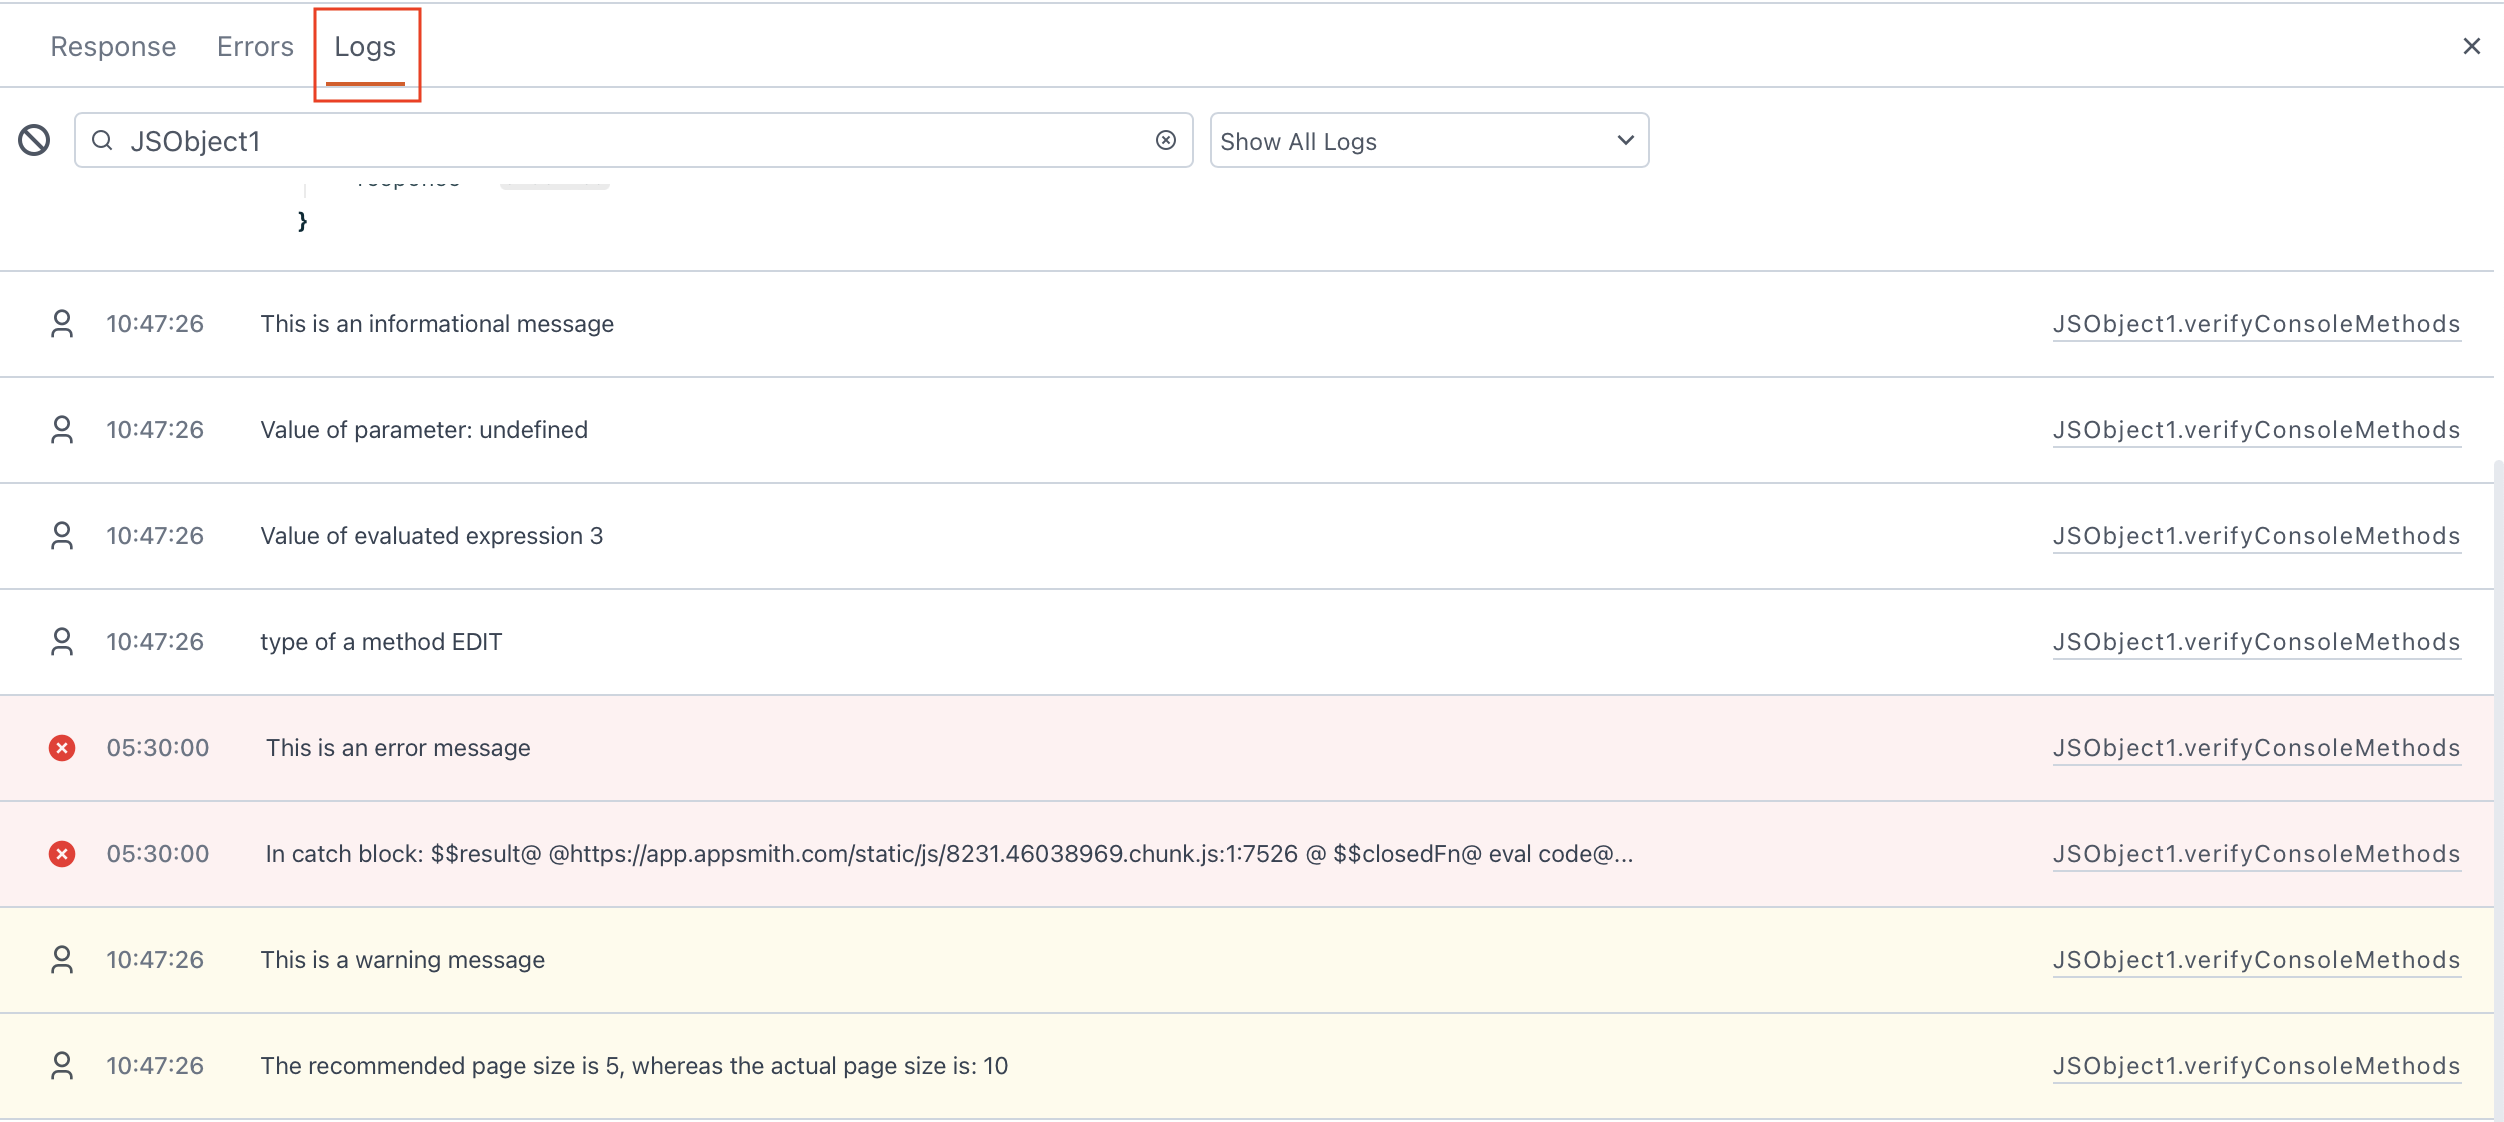Screen dimensions: 2504x1122
Task: Open JSObject1.verifyConsoleMethods on the error message row
Action: [2255, 748]
